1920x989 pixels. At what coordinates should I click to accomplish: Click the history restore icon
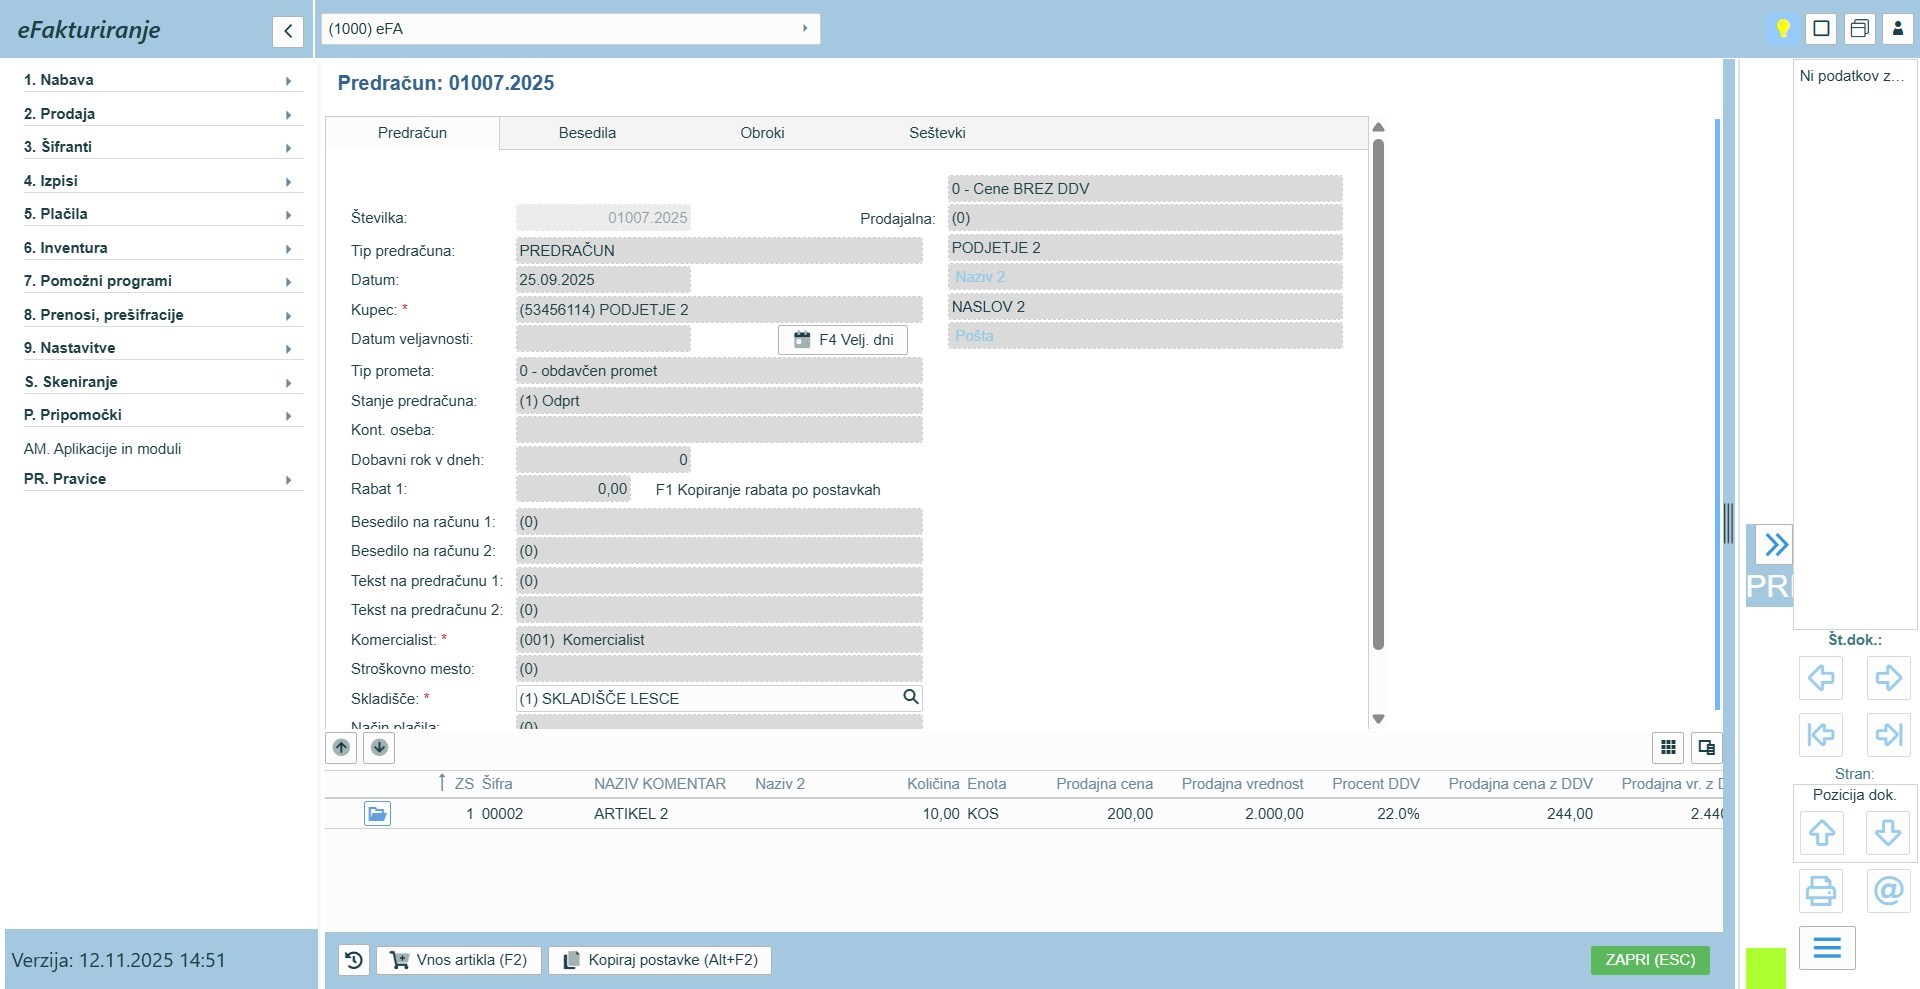point(354,960)
